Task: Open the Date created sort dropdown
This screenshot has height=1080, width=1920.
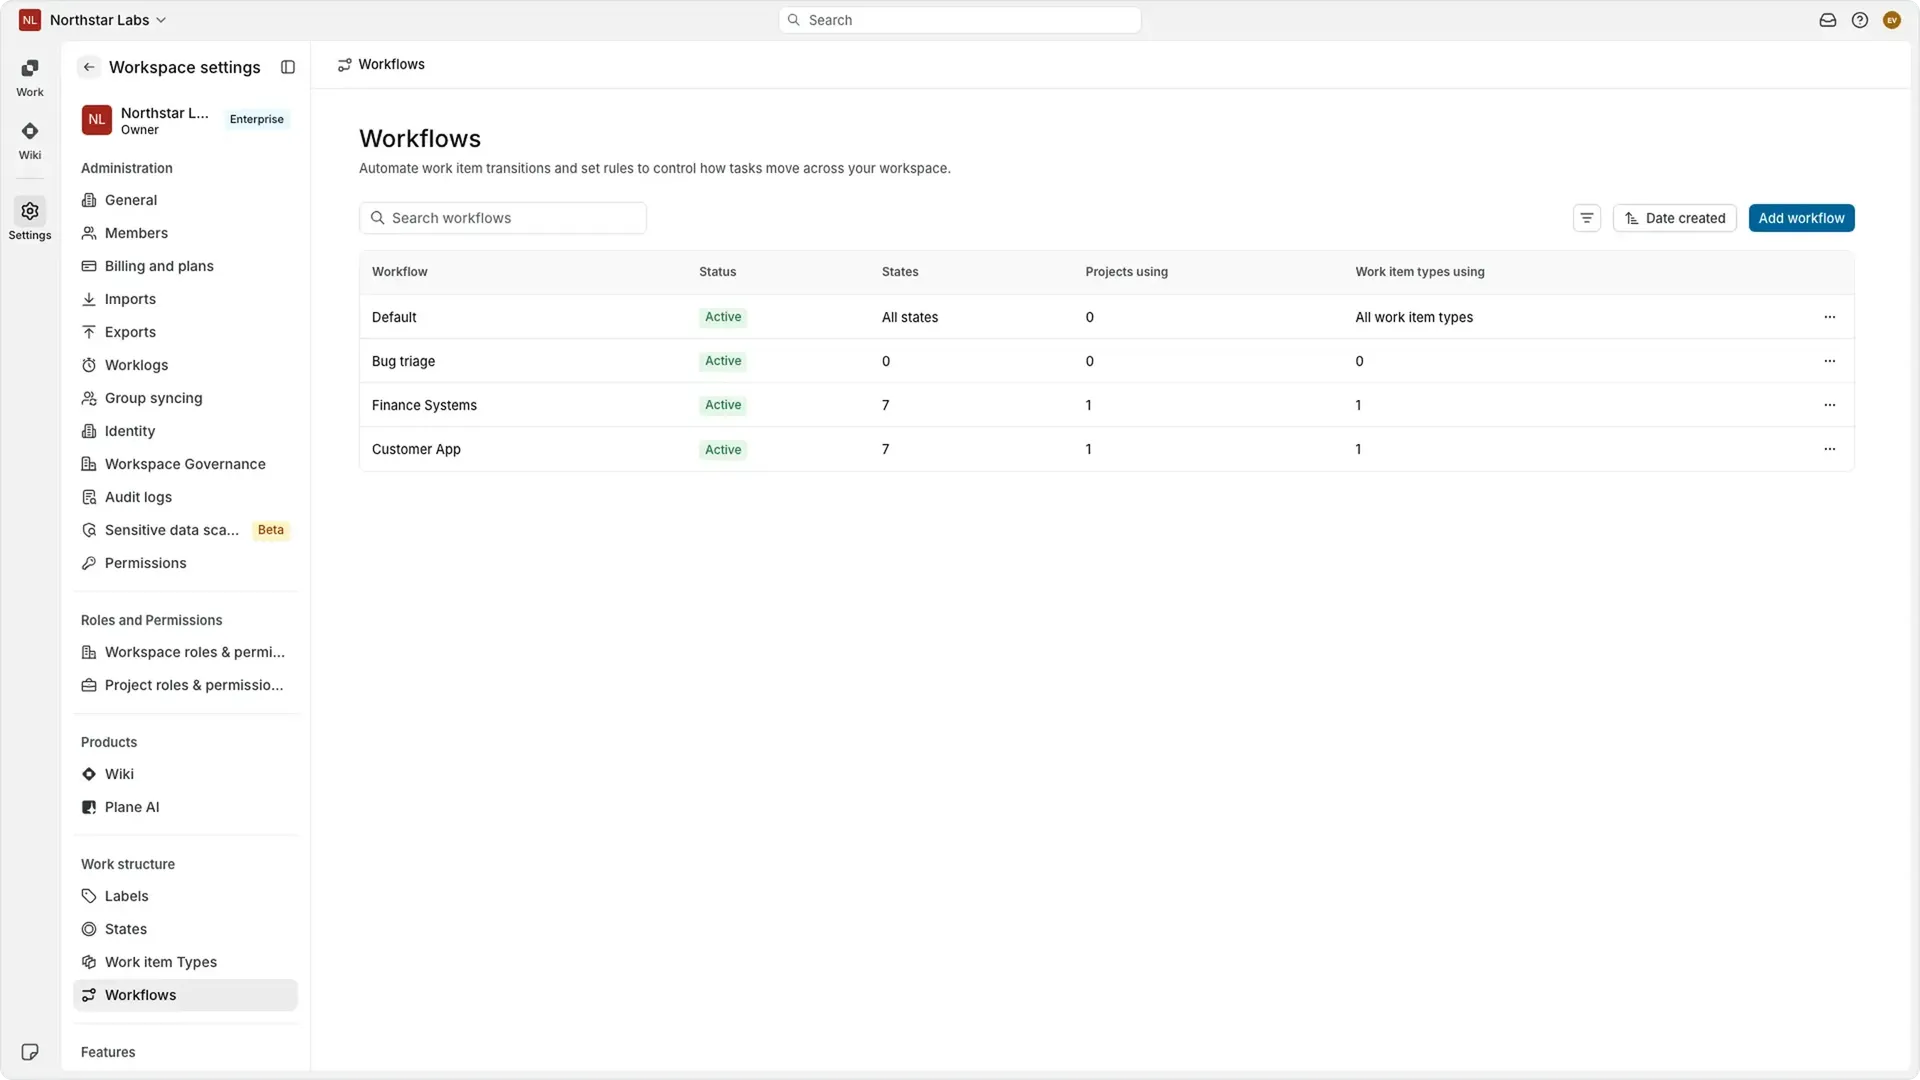Action: click(x=1675, y=218)
